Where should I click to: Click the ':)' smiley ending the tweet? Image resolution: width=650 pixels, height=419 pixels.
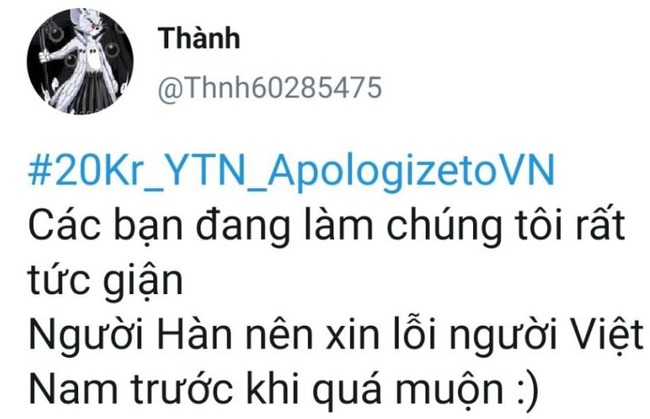click(x=529, y=390)
